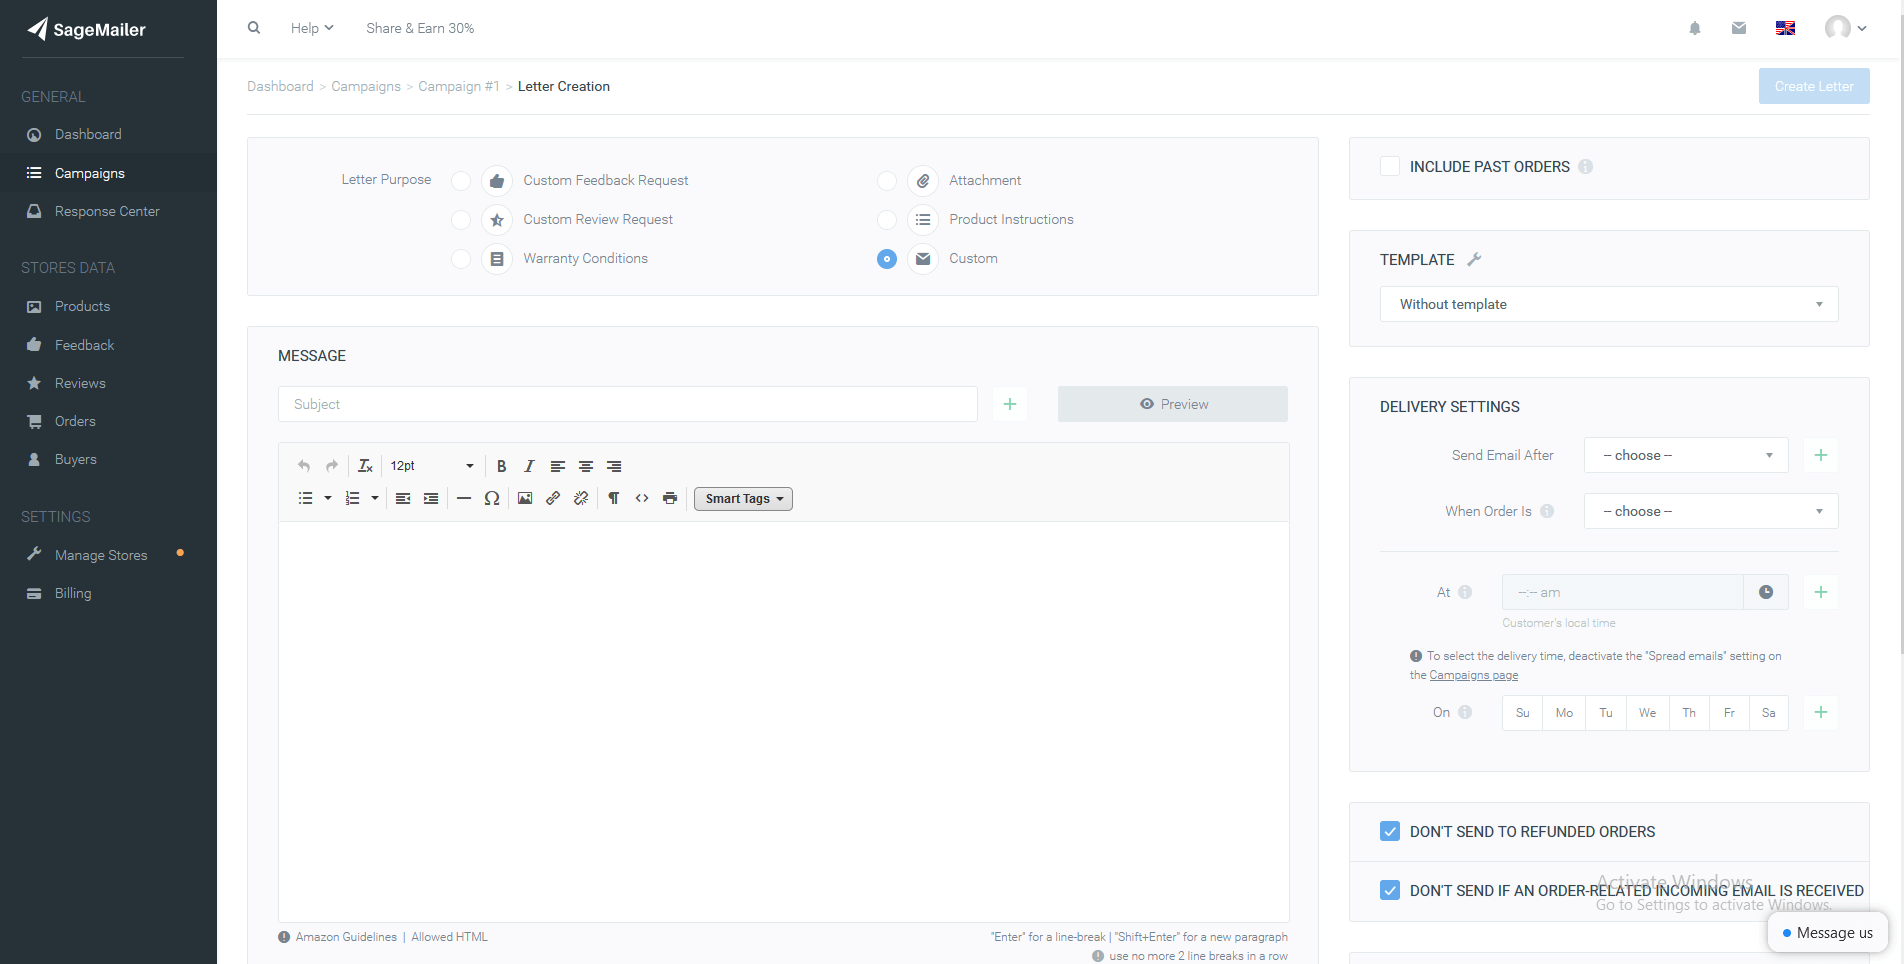Insert a bulleted list
1904x964 pixels.
306,498
